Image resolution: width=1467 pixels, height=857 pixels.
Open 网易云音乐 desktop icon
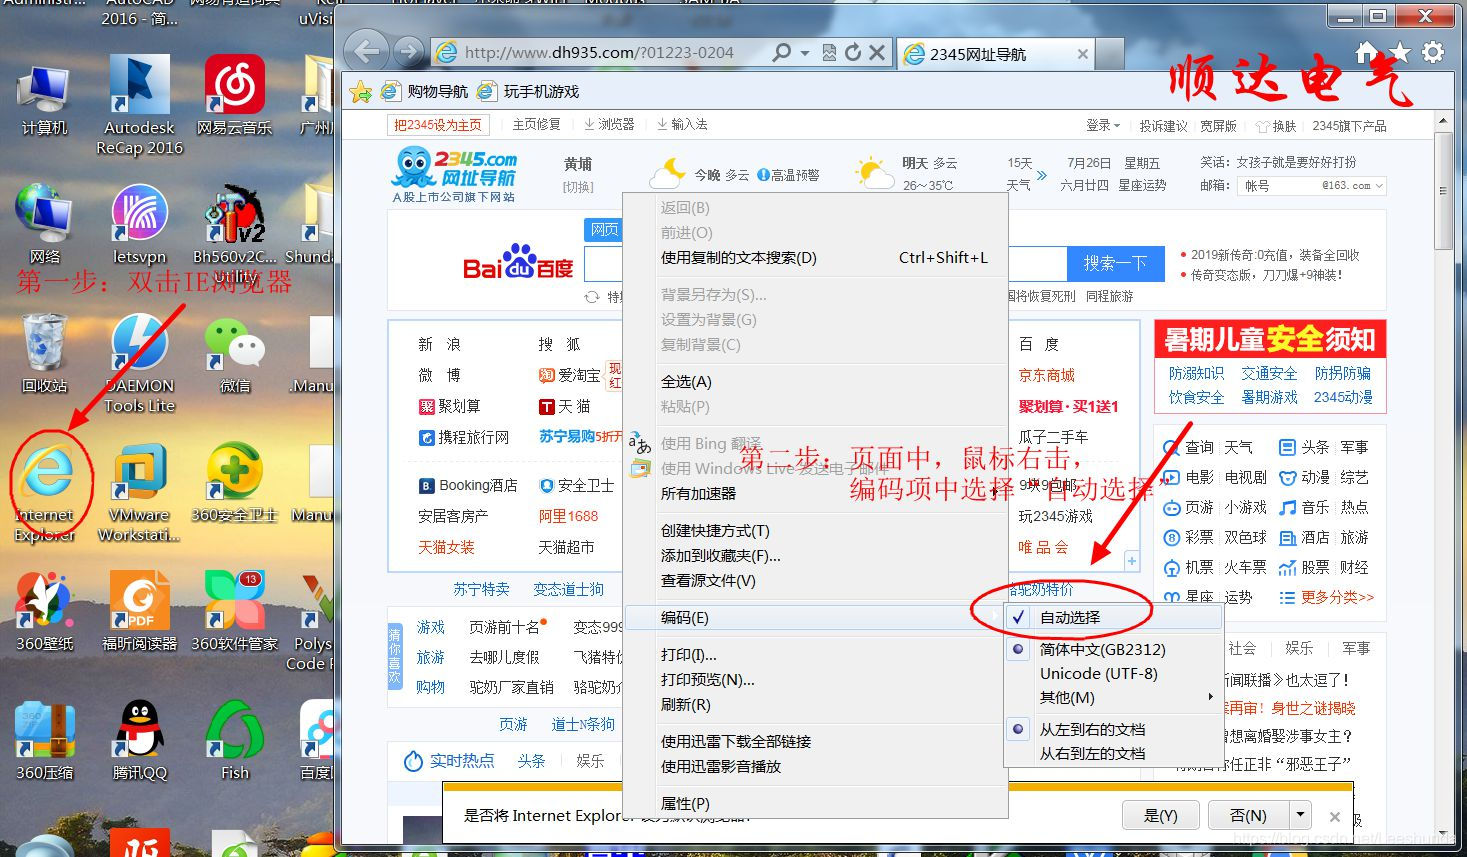coord(234,96)
